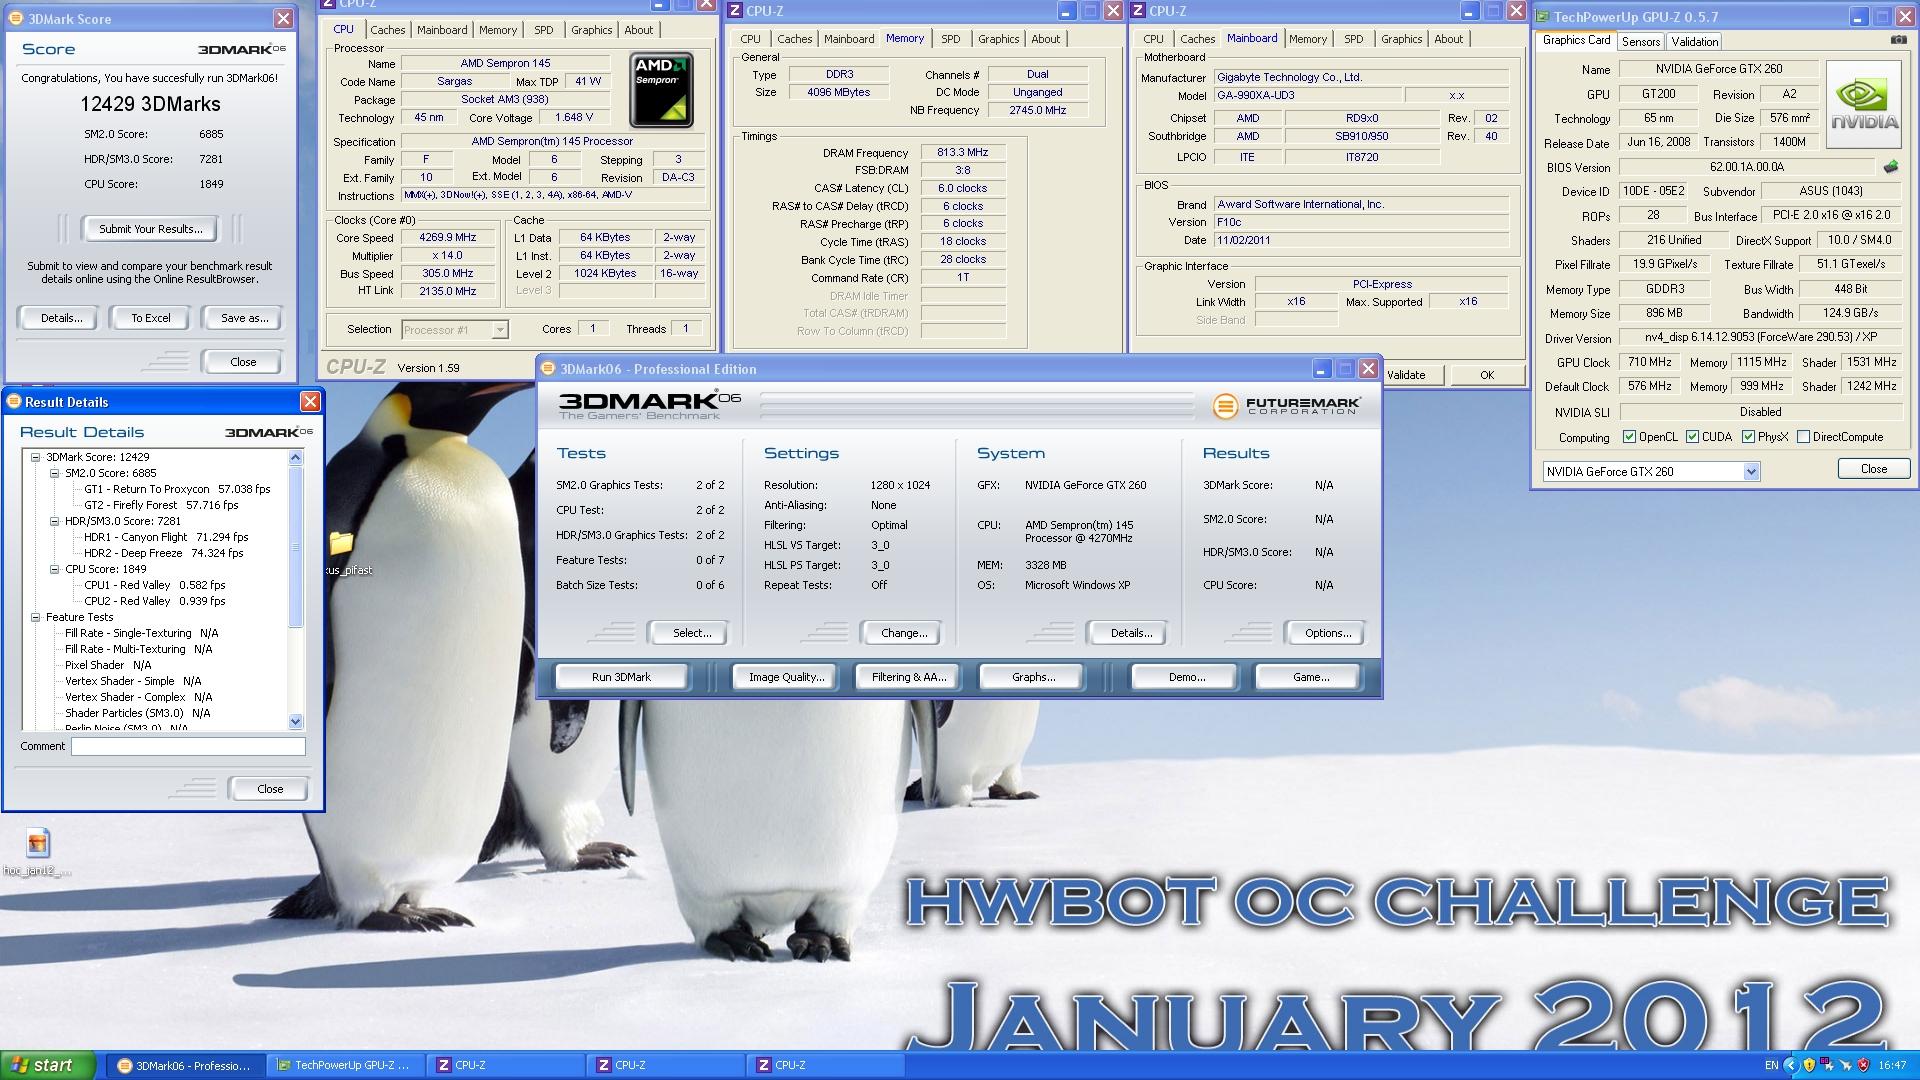The width and height of the screenshot is (1920, 1080).
Task: Switch to 3DMark06 taskbar item
Action: [186, 1065]
